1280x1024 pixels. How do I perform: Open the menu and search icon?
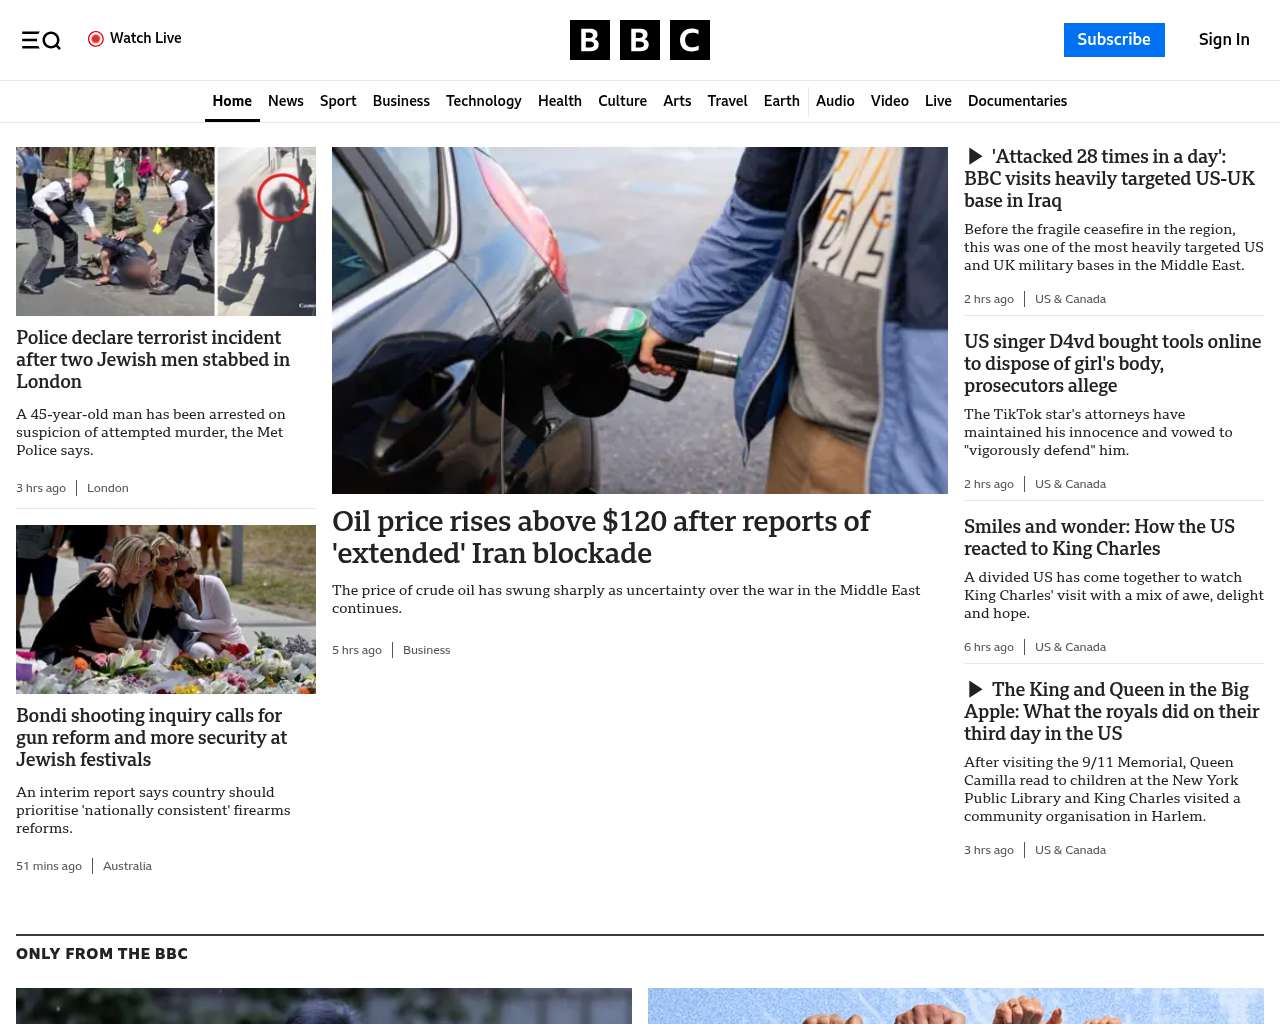point(41,40)
